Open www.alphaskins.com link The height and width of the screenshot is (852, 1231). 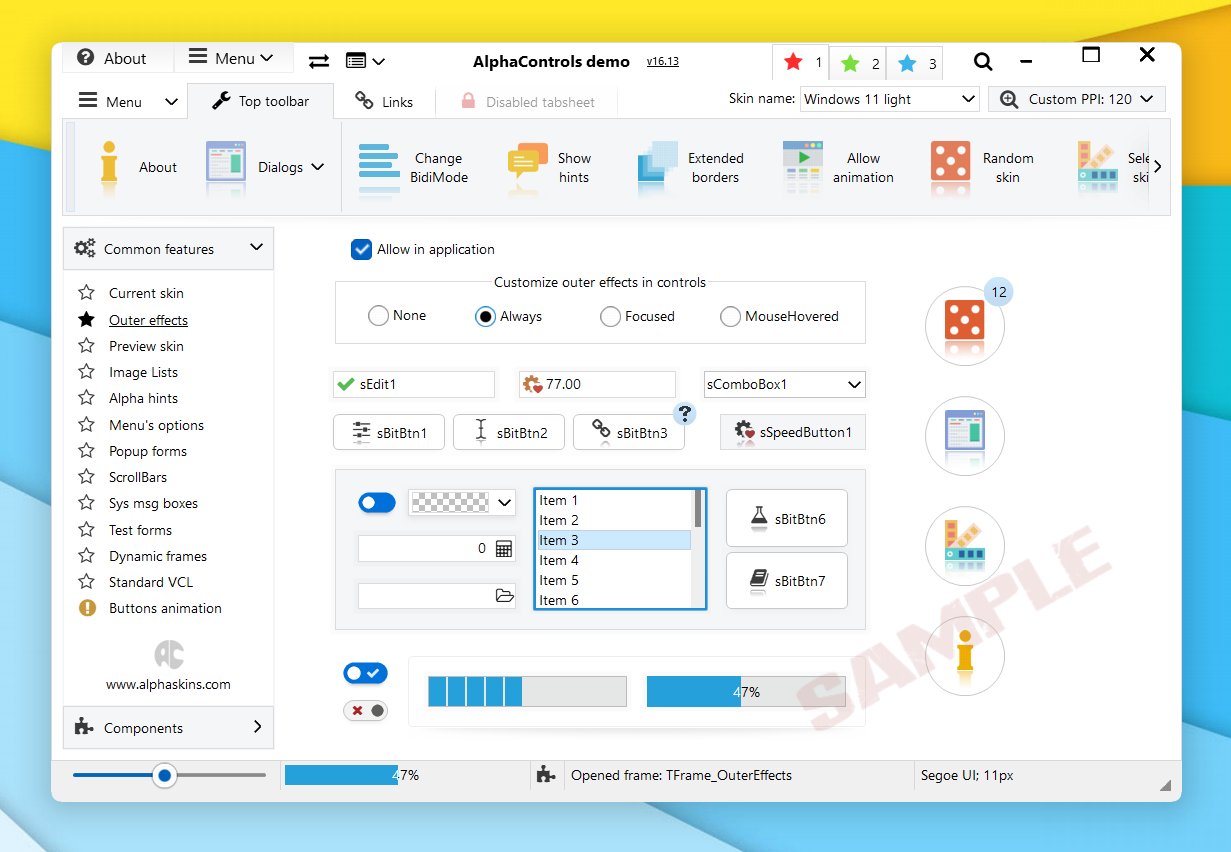(168, 685)
